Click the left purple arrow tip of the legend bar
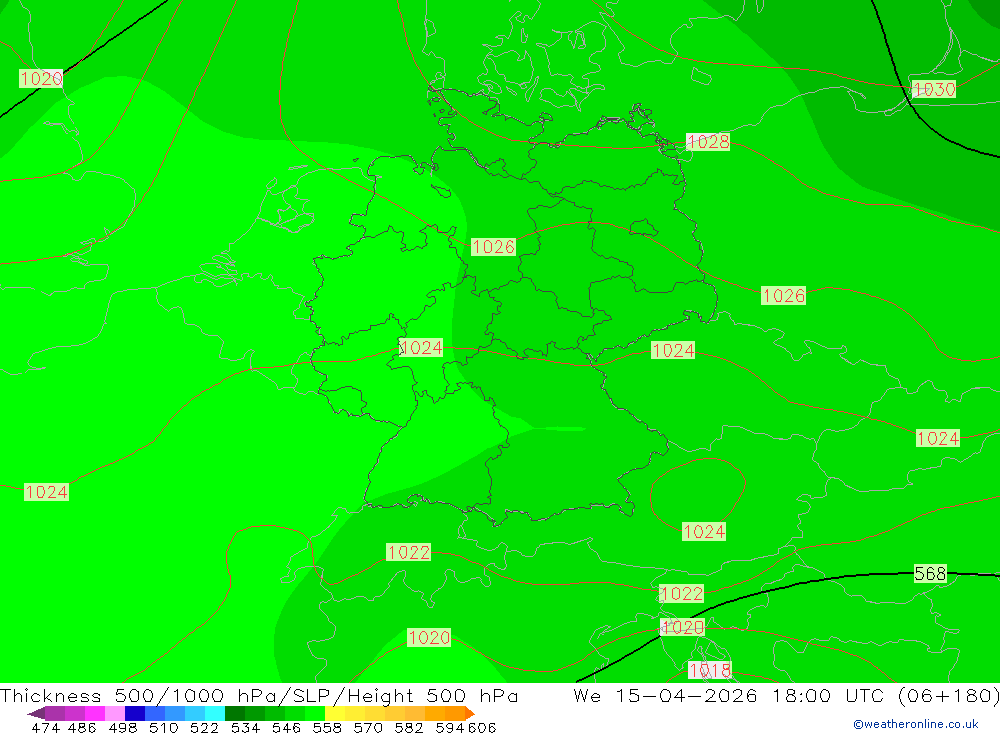This screenshot has height=733, width=1000. click(36, 713)
